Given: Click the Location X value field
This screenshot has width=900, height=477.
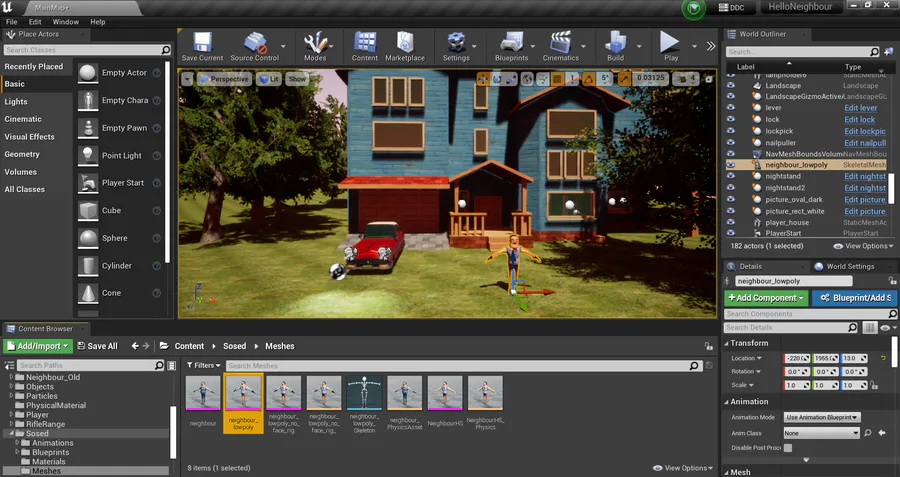Looking at the screenshot, I should pyautogui.click(x=797, y=358).
